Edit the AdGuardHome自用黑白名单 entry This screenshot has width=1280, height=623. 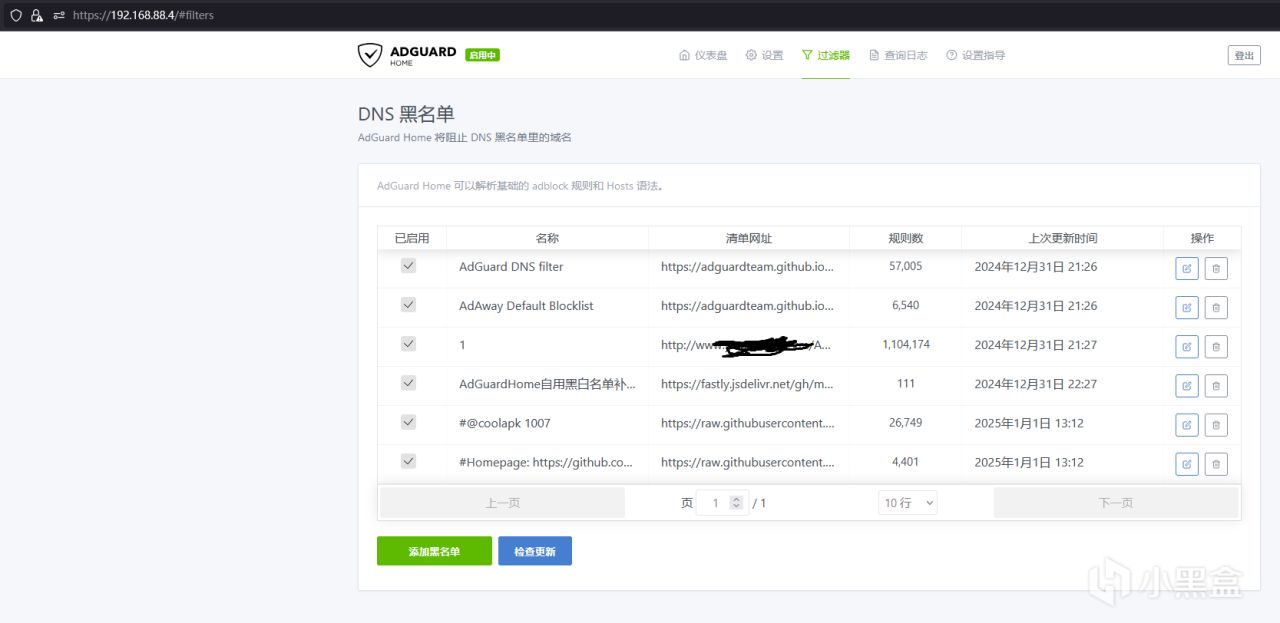tap(1187, 385)
